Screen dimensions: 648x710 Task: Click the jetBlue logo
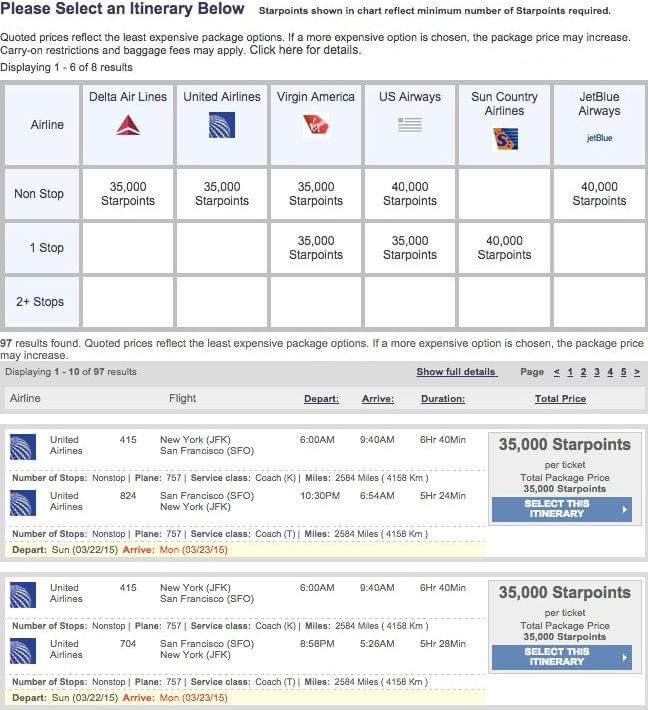(599, 138)
